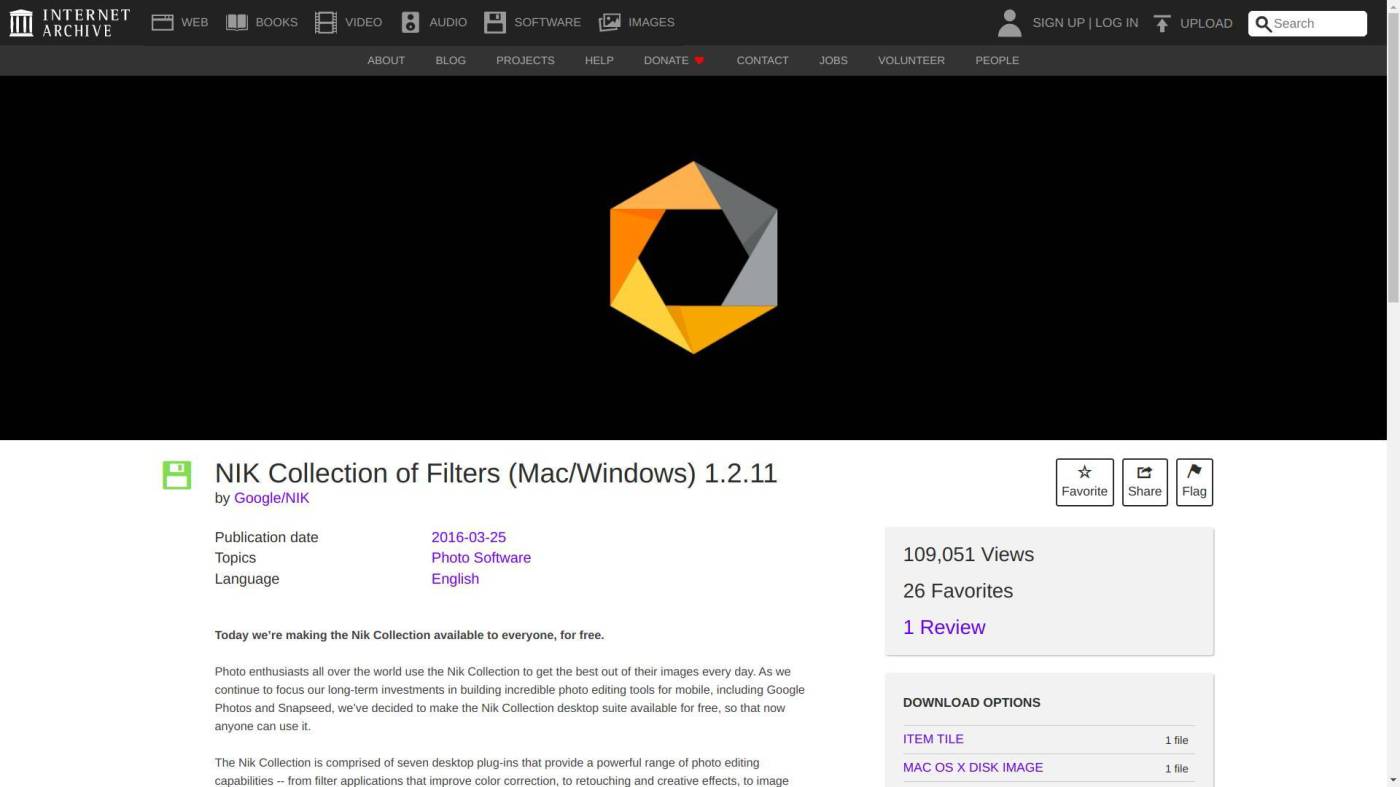Click the upload arrow icon
This screenshot has width=1400, height=787.
pos(1162,23)
